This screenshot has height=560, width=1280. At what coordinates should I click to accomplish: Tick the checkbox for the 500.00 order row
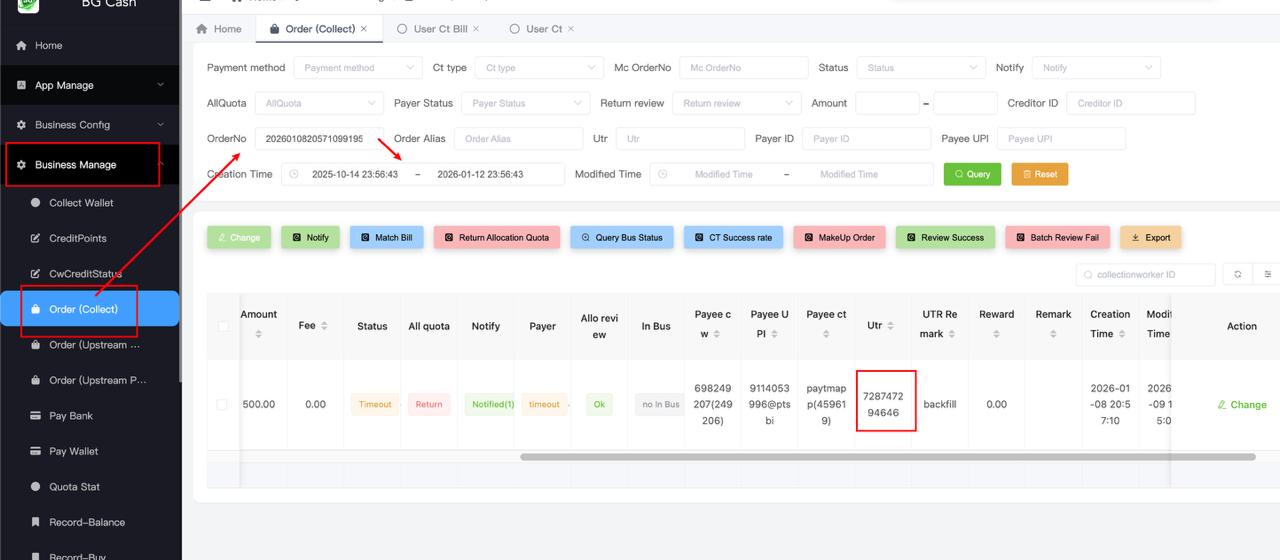click(x=222, y=404)
